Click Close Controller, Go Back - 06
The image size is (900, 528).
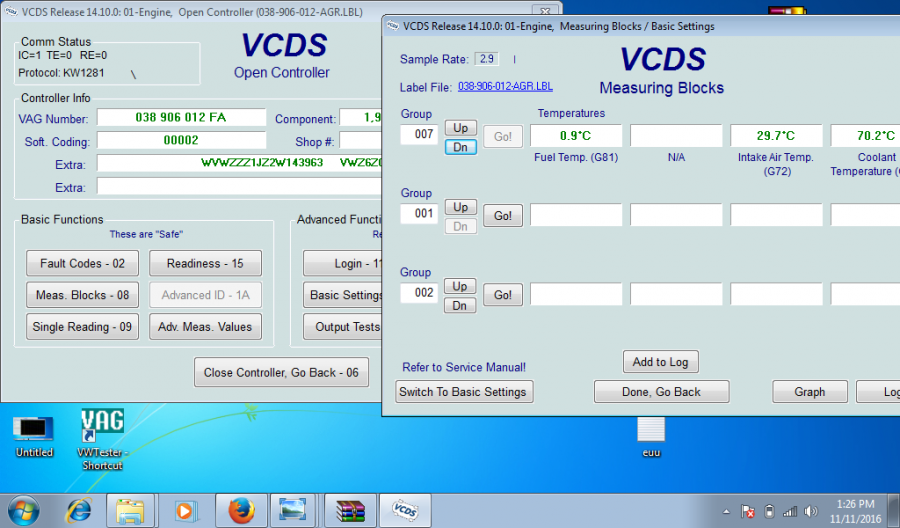point(281,372)
